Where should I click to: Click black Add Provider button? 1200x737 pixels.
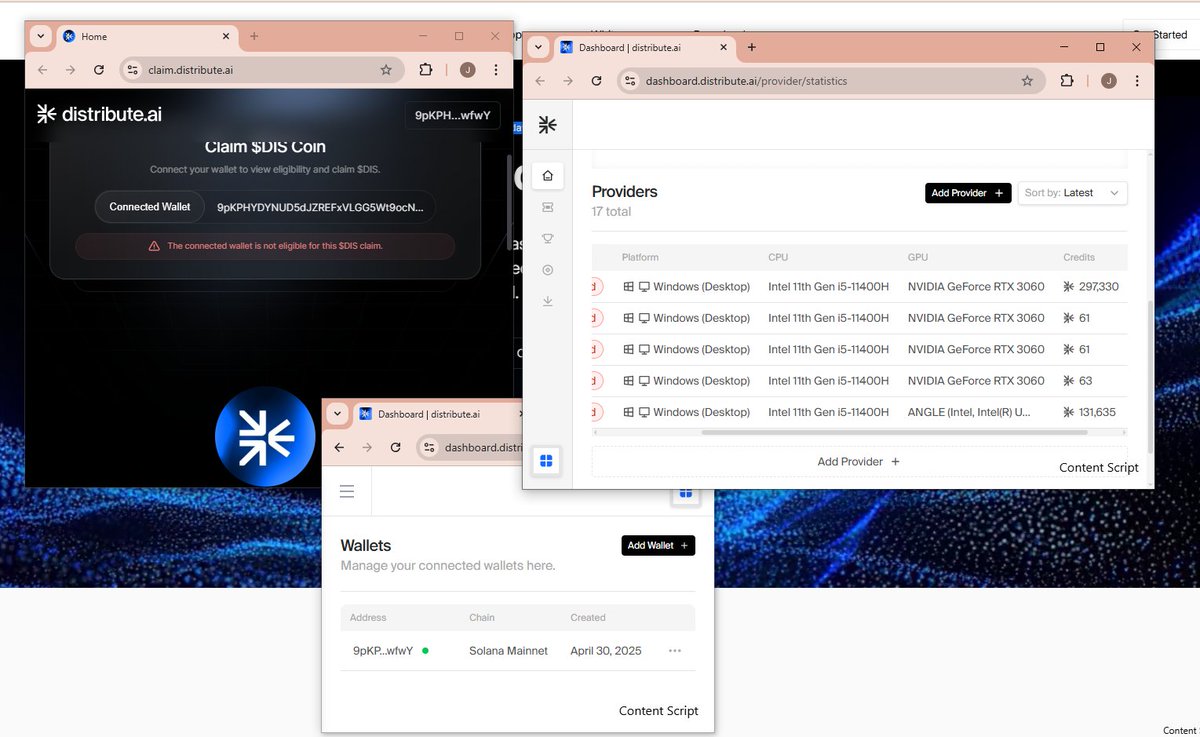click(x=968, y=193)
